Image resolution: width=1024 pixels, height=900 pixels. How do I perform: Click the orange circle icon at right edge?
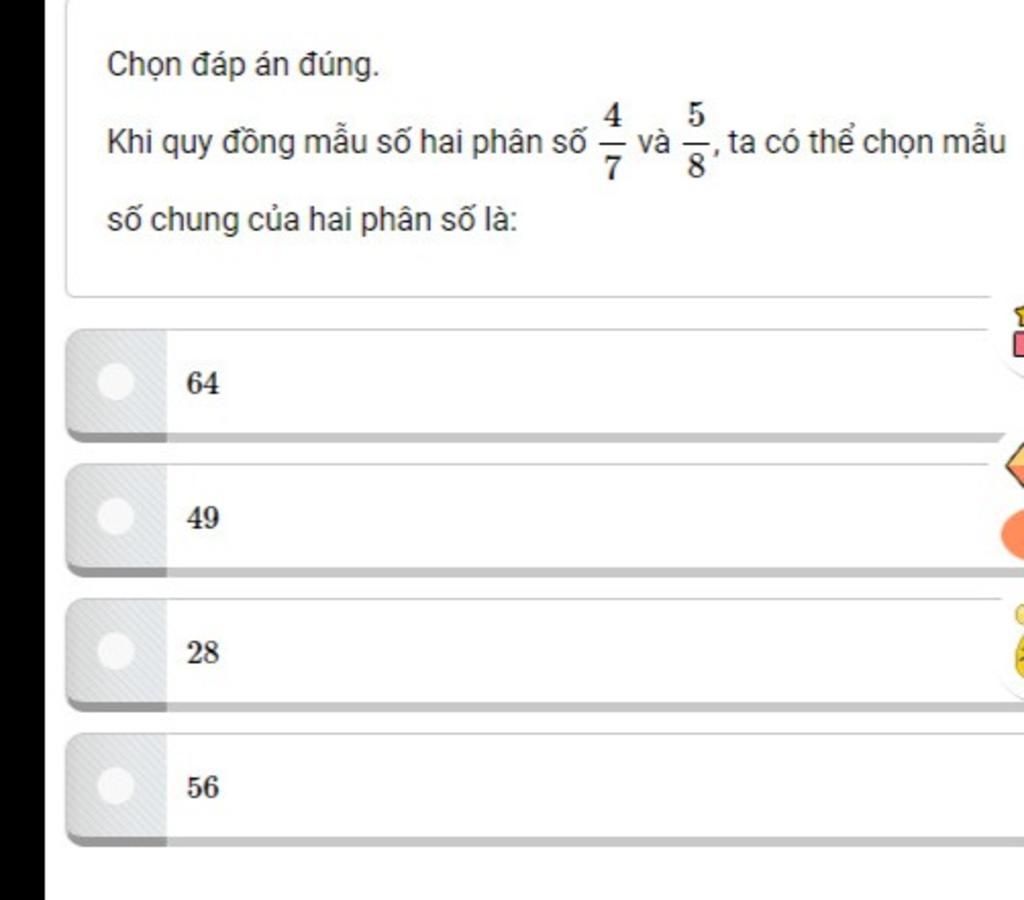click(x=1012, y=536)
